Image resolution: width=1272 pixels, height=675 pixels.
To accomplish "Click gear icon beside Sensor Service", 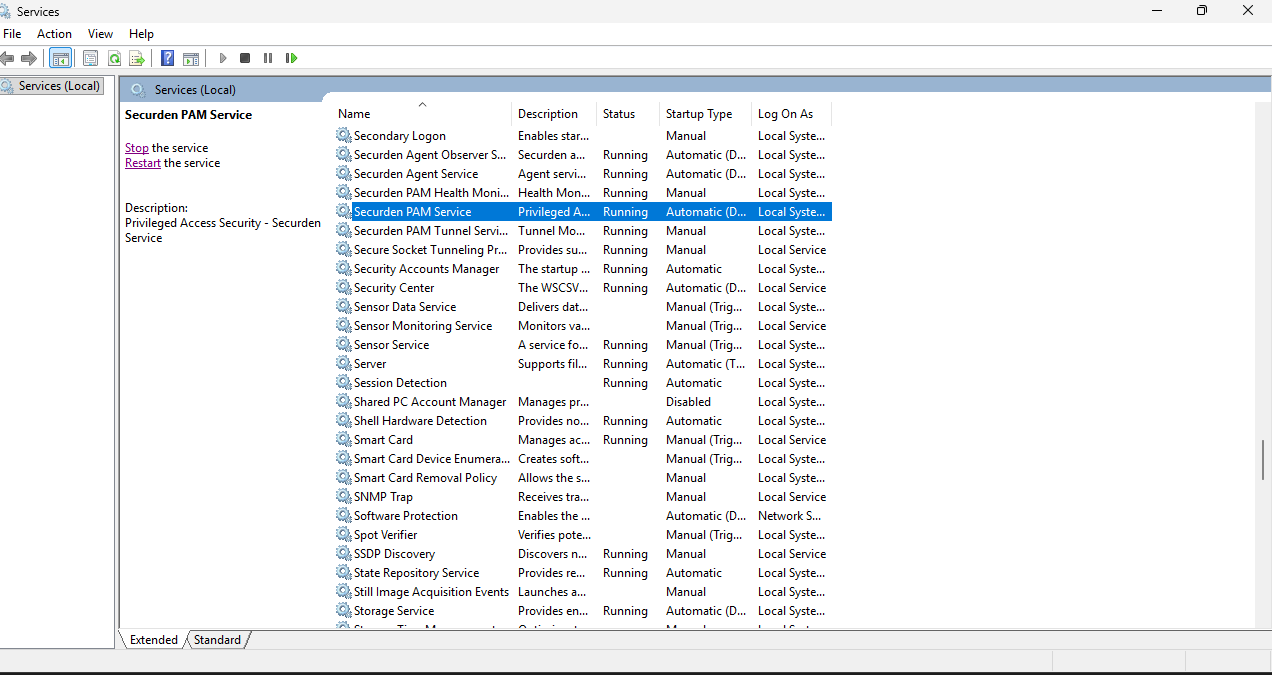I will [x=344, y=344].
